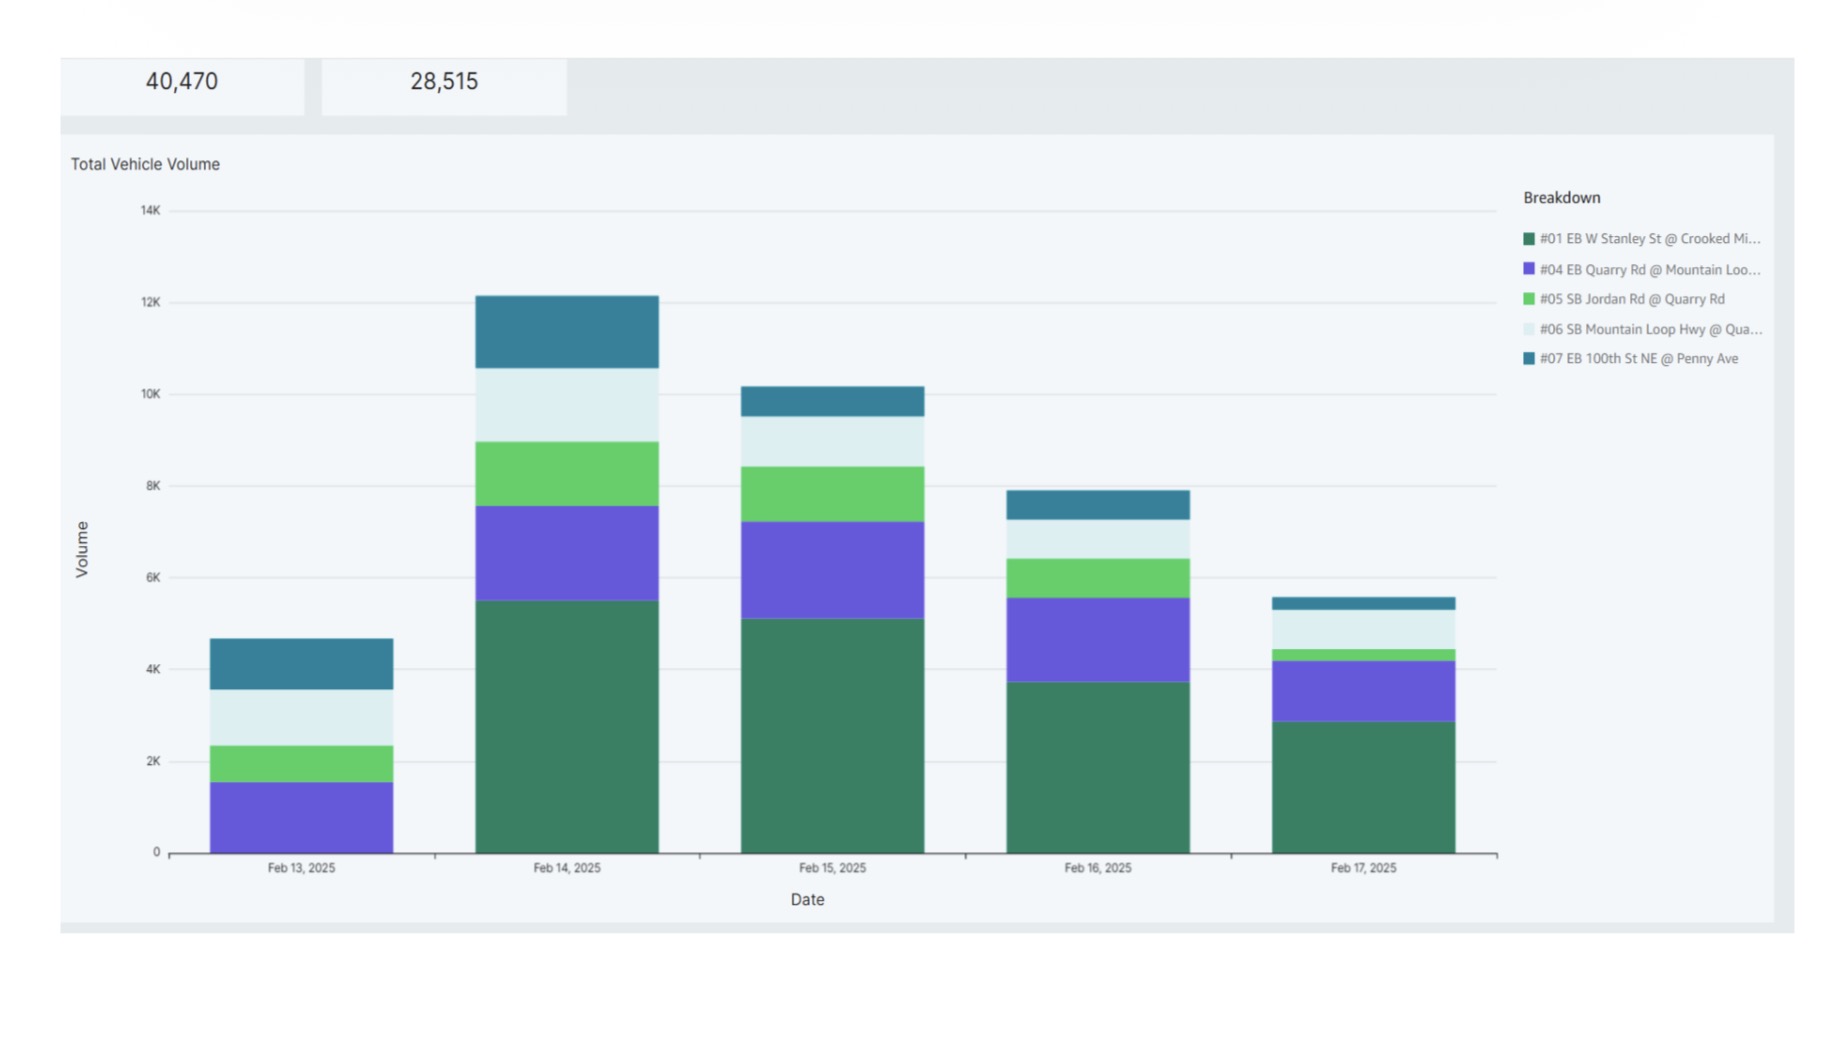
Task: Click the dark green segment of Feb 15 bar
Action: (832, 736)
